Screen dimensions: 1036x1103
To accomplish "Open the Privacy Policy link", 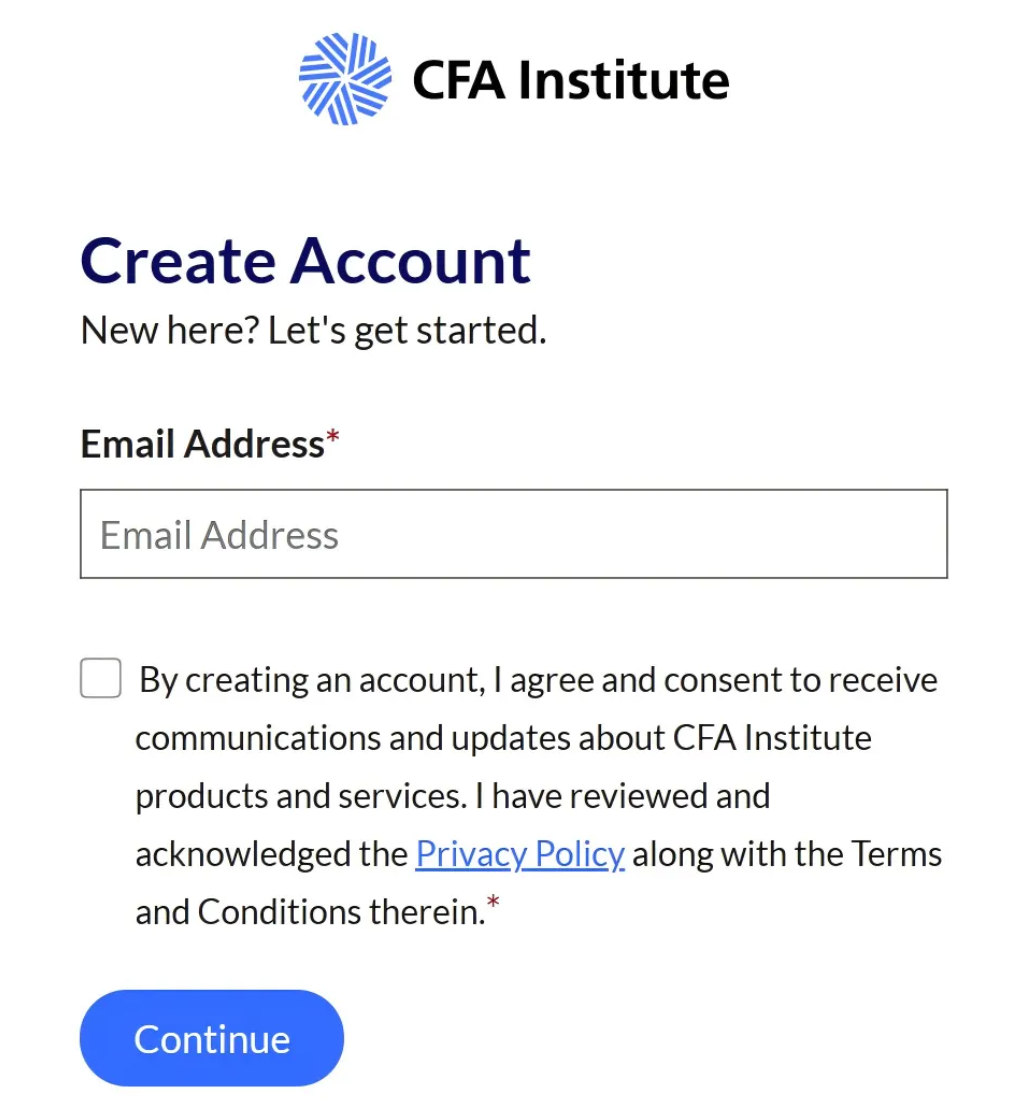I will (x=520, y=854).
